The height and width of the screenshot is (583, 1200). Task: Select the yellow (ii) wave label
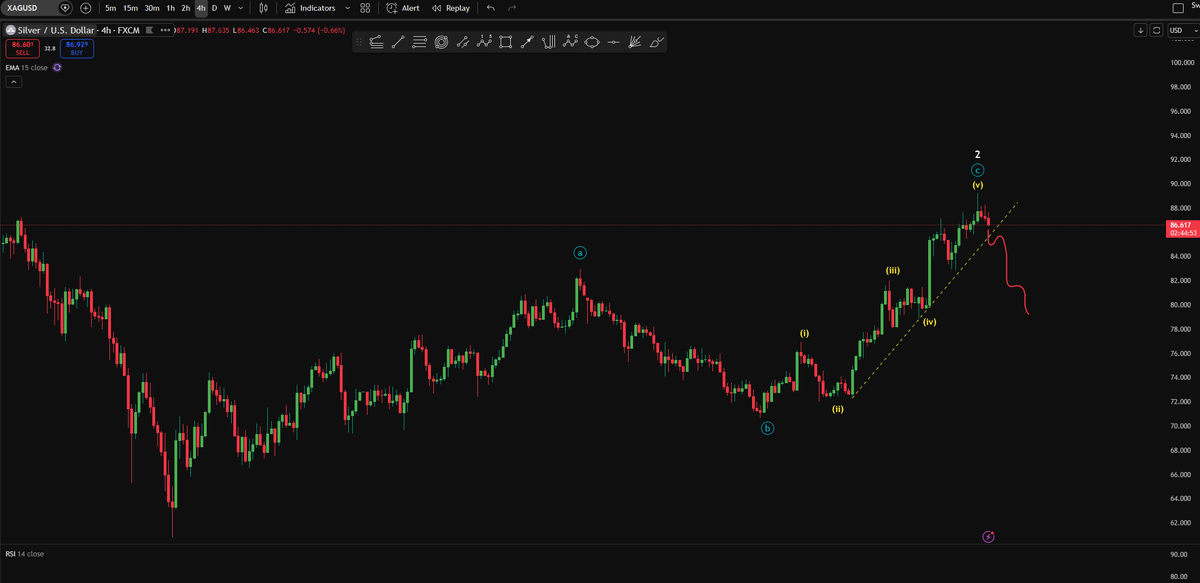click(838, 408)
